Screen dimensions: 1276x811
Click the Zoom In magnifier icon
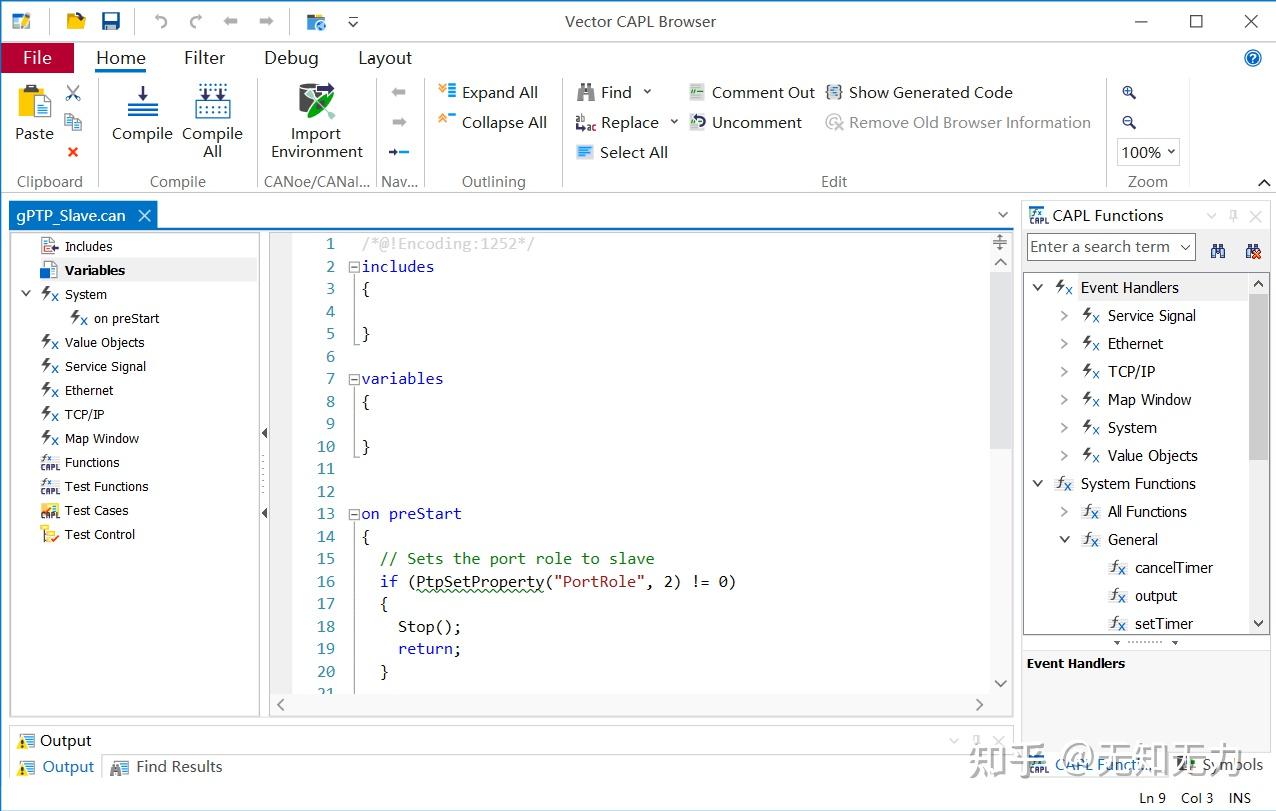pos(1129,92)
